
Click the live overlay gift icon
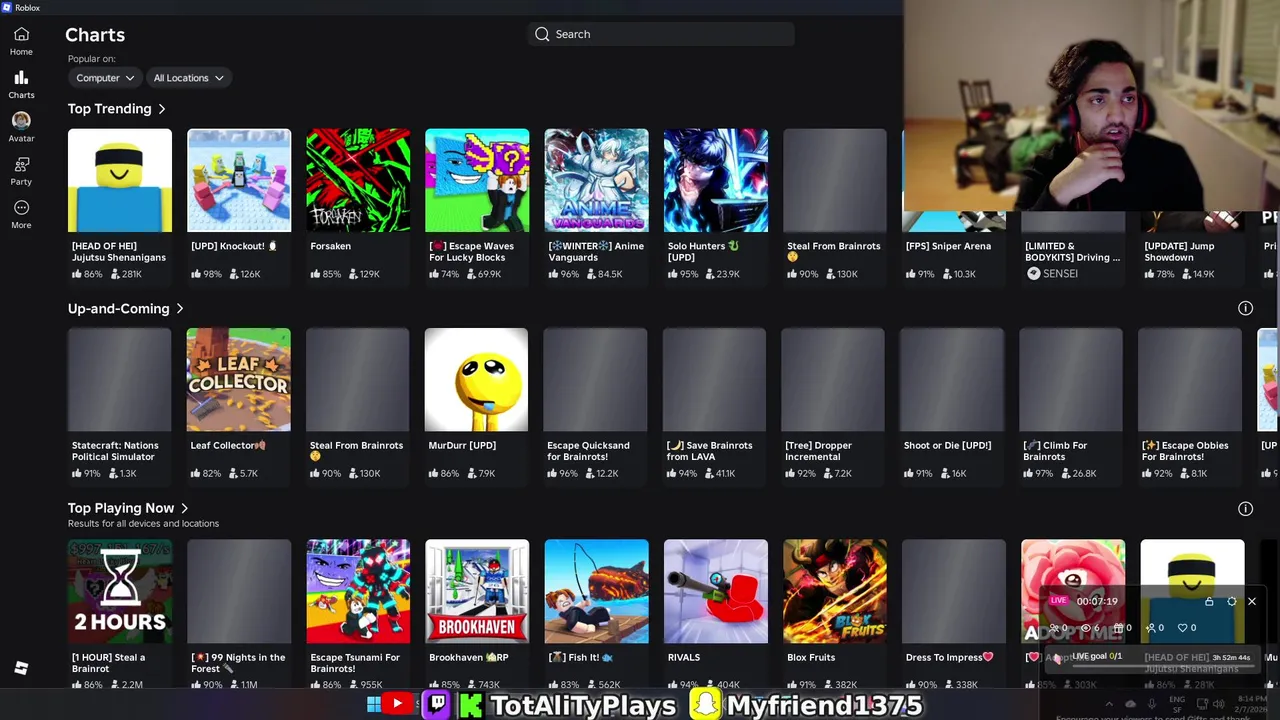click(x=1119, y=628)
